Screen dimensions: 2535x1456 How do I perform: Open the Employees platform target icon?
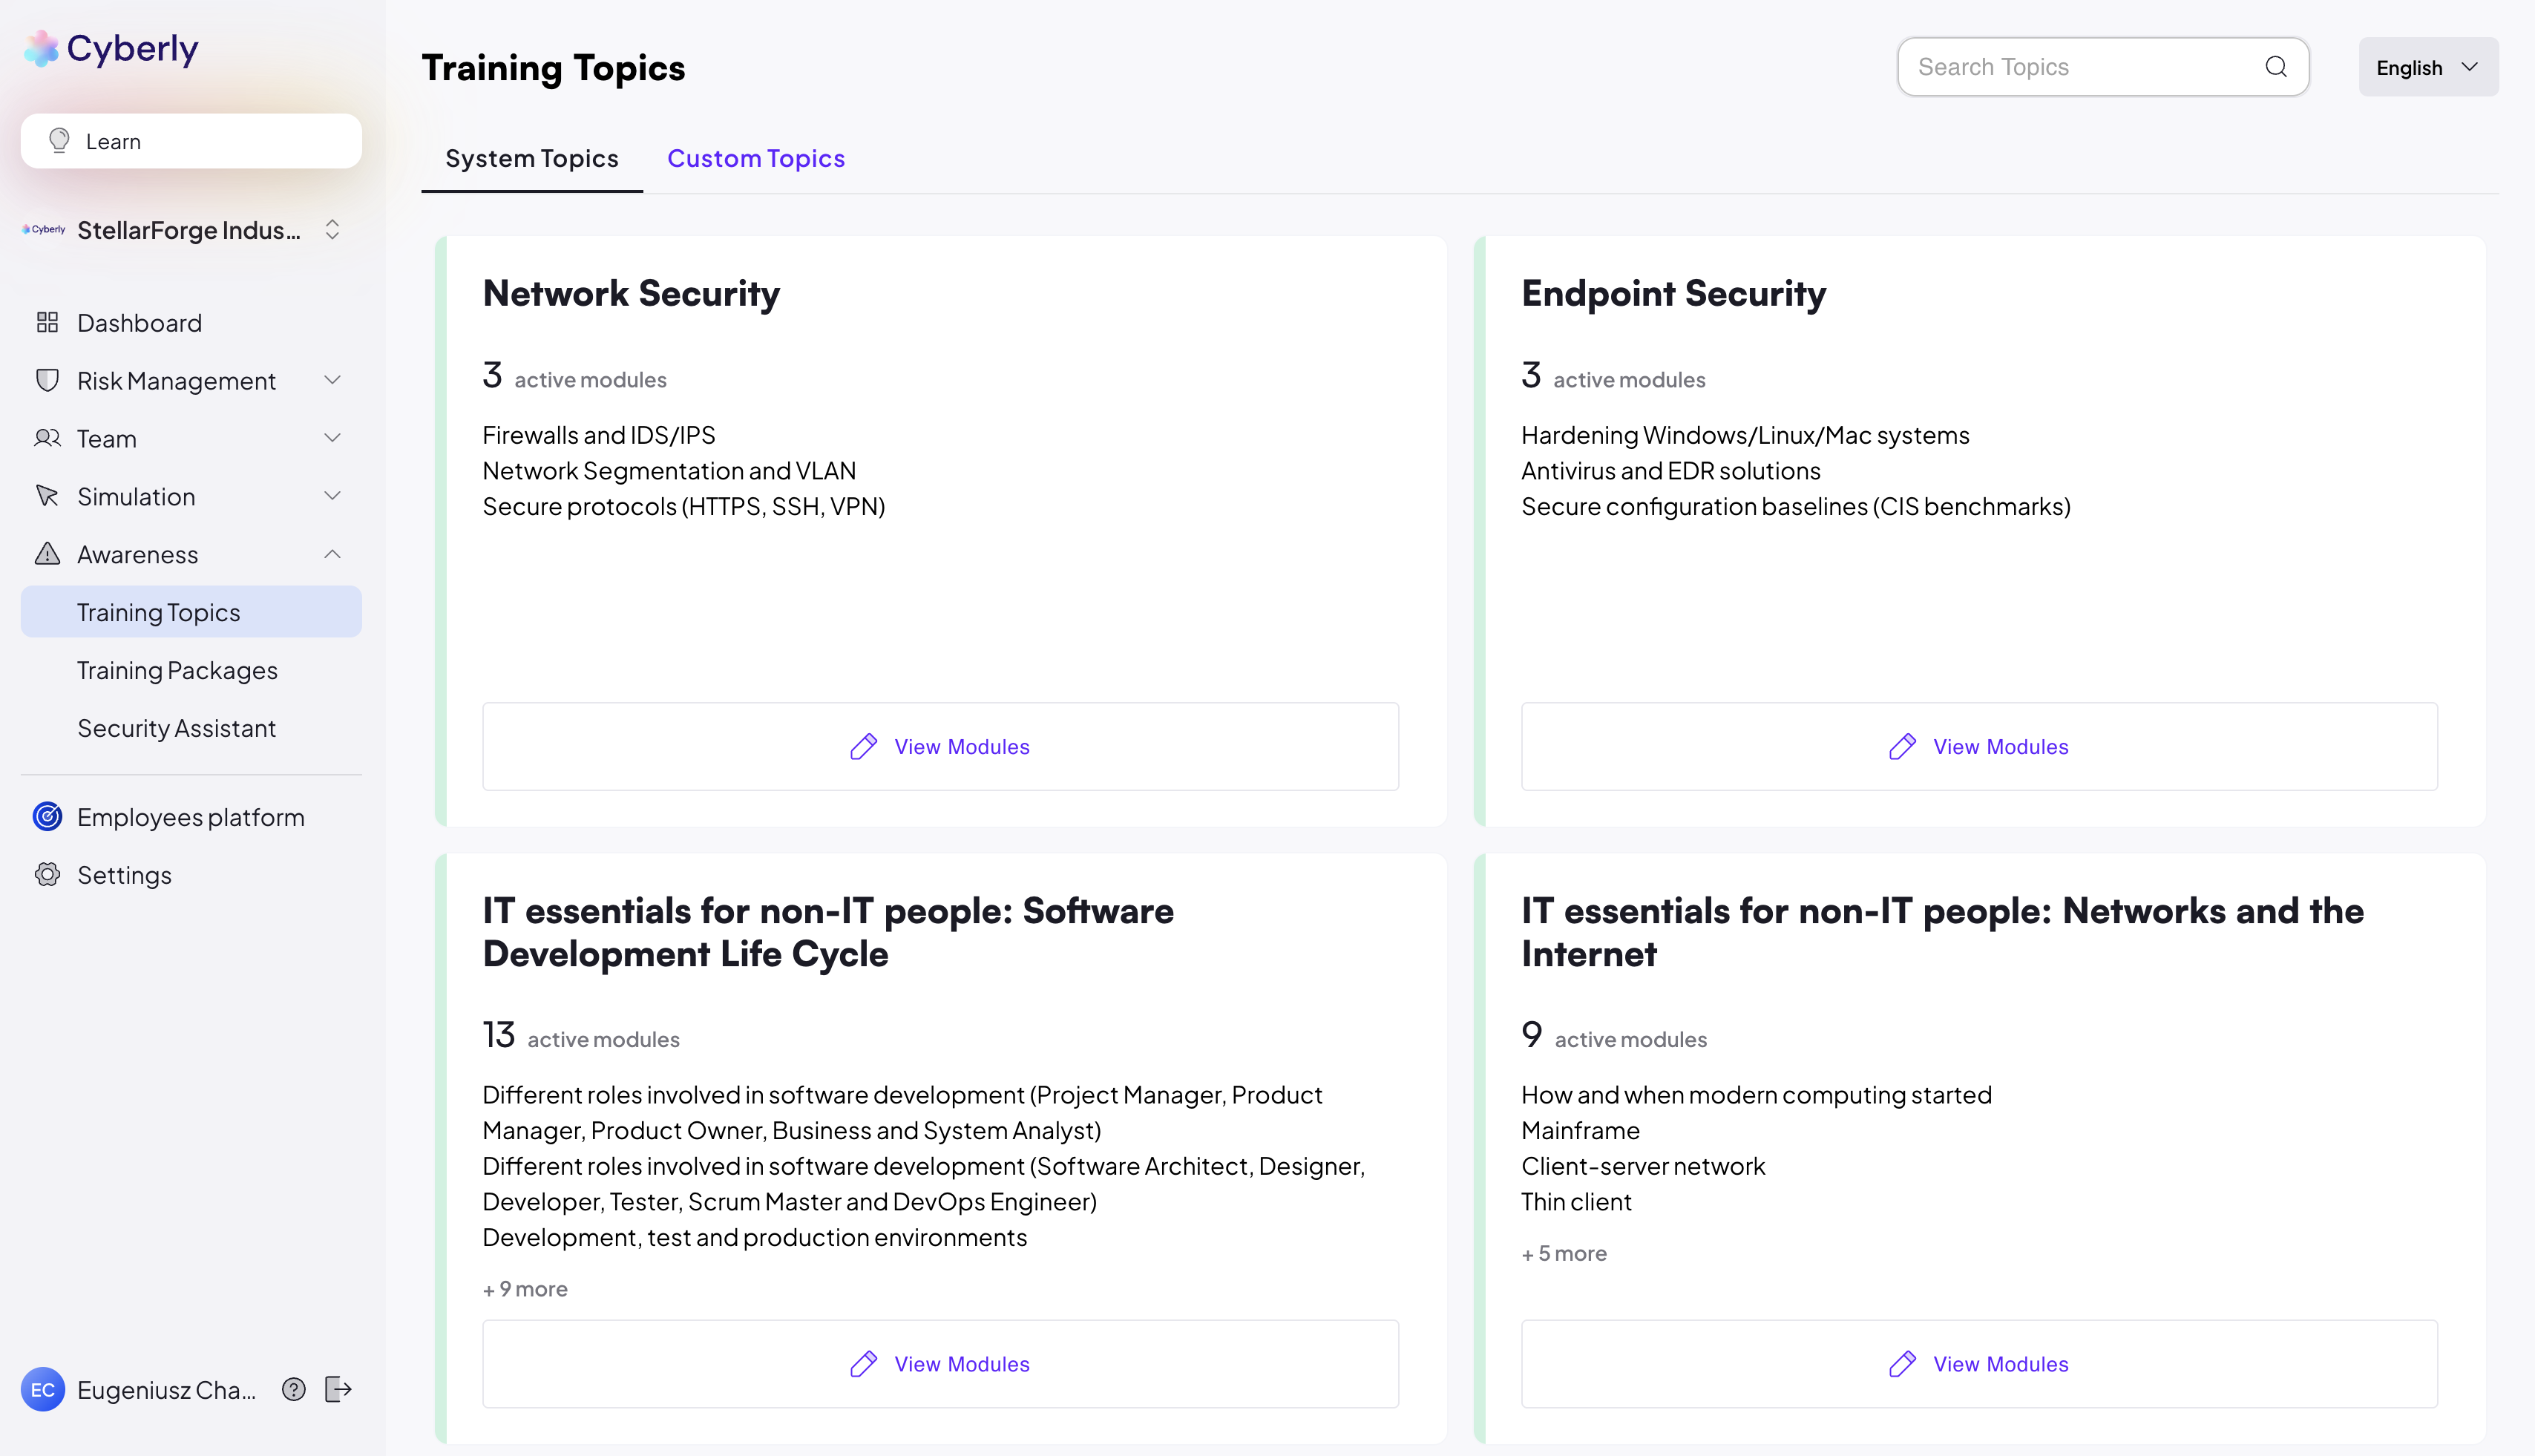coord(47,816)
